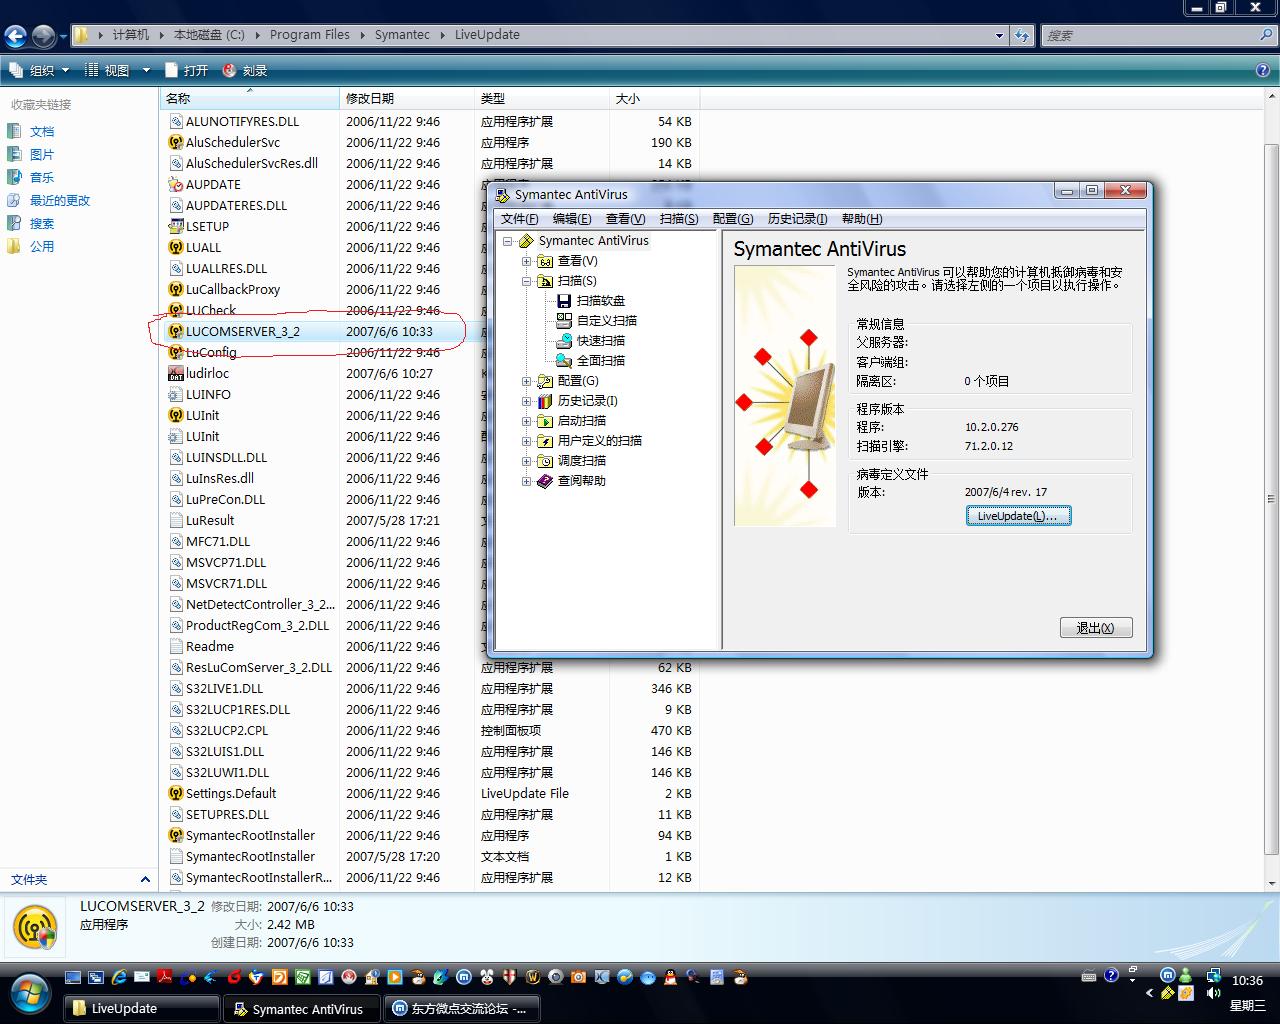Click the refresh icon beside address bar
Image resolution: width=1280 pixels, height=1024 pixels.
point(1022,35)
